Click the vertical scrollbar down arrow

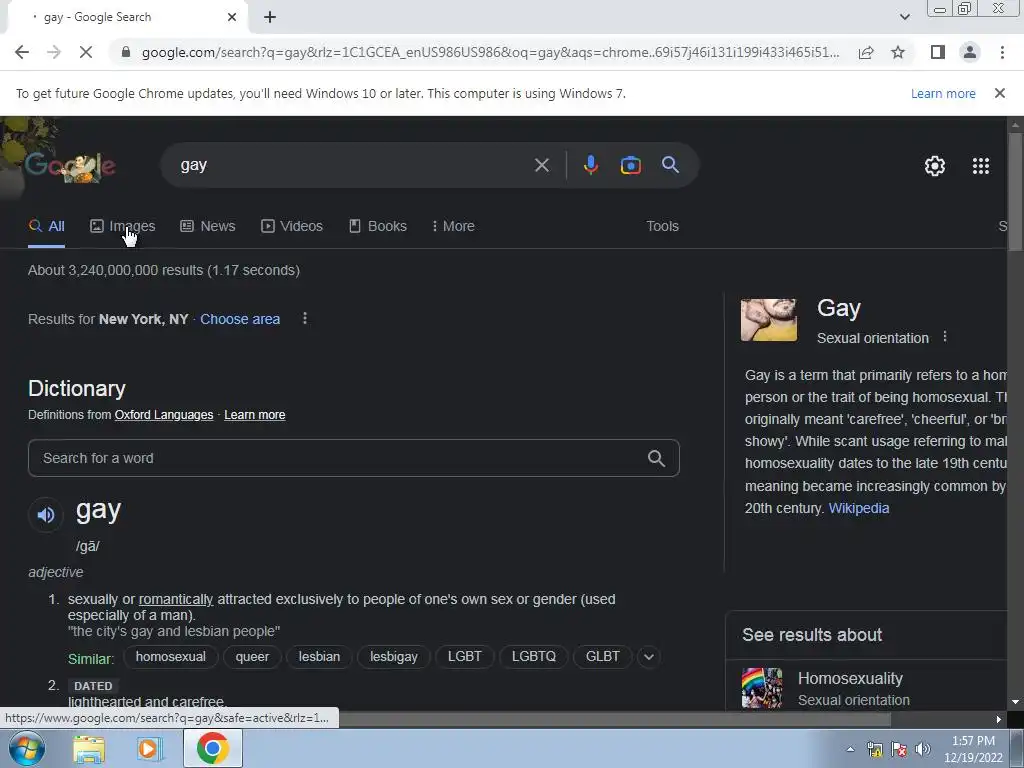1015,703
